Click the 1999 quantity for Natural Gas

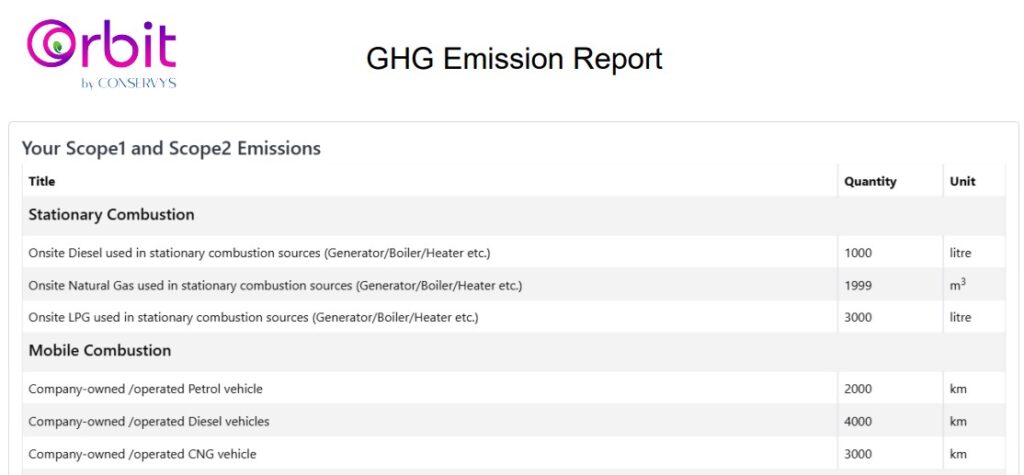[x=857, y=286]
